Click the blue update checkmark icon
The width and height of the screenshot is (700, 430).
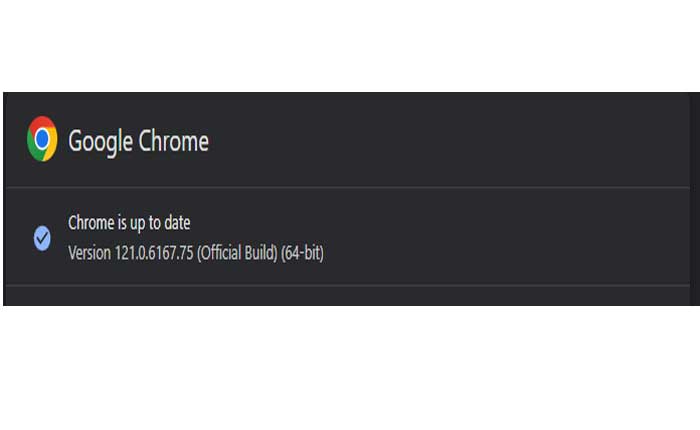pyautogui.click(x=42, y=238)
